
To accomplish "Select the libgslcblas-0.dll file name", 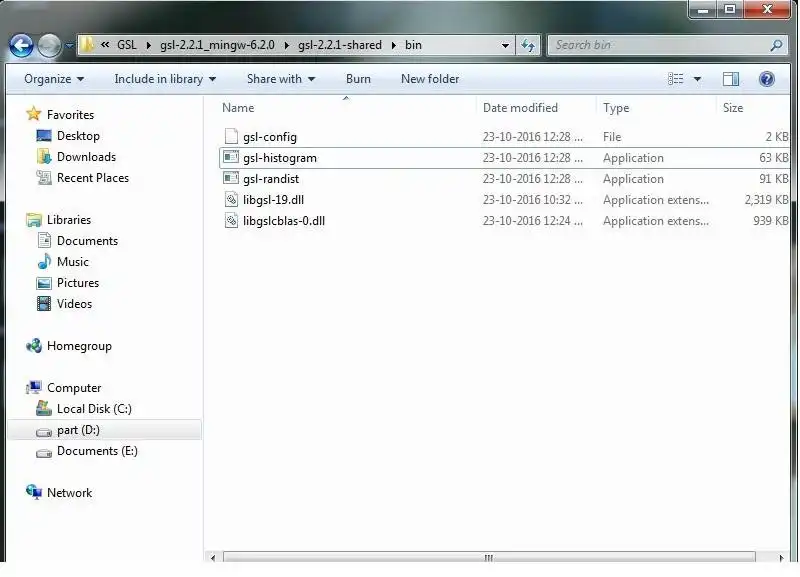I will (x=284, y=221).
